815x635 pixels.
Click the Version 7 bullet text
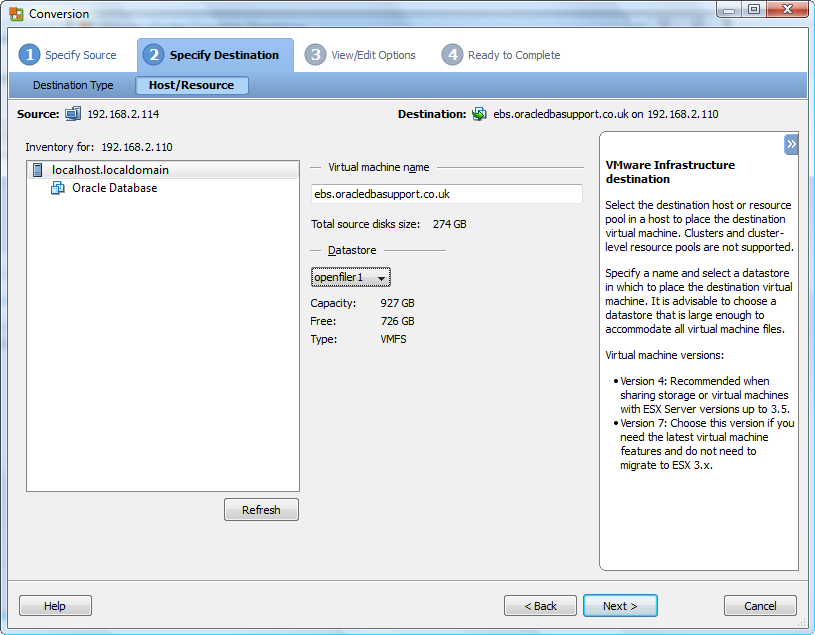(707, 444)
